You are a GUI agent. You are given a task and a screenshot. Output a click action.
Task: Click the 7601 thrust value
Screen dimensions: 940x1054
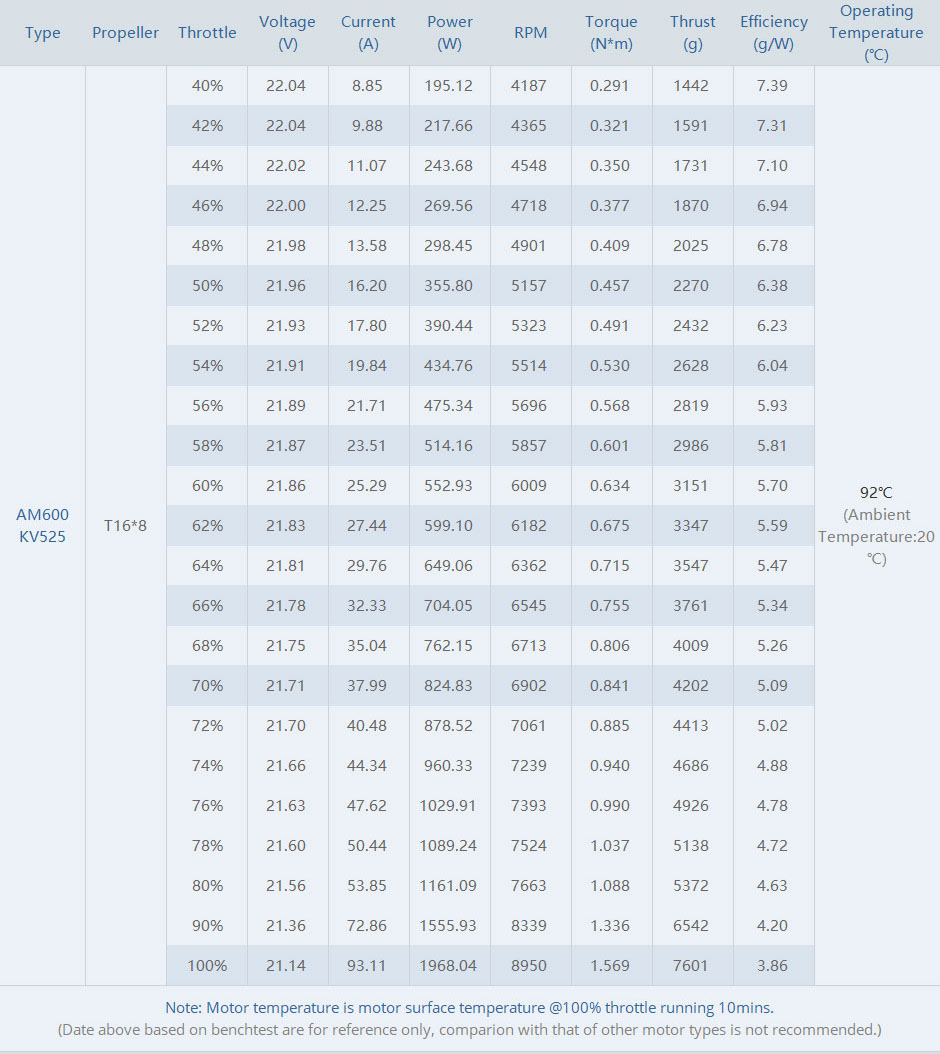pos(691,966)
